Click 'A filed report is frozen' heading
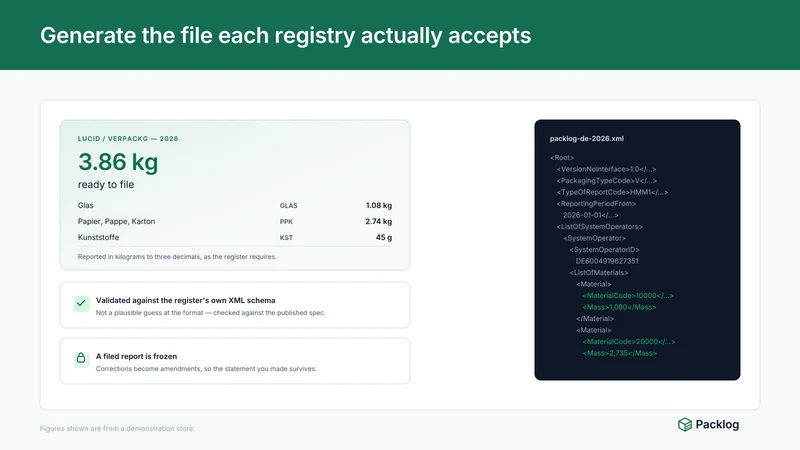 pyautogui.click(x=136, y=356)
